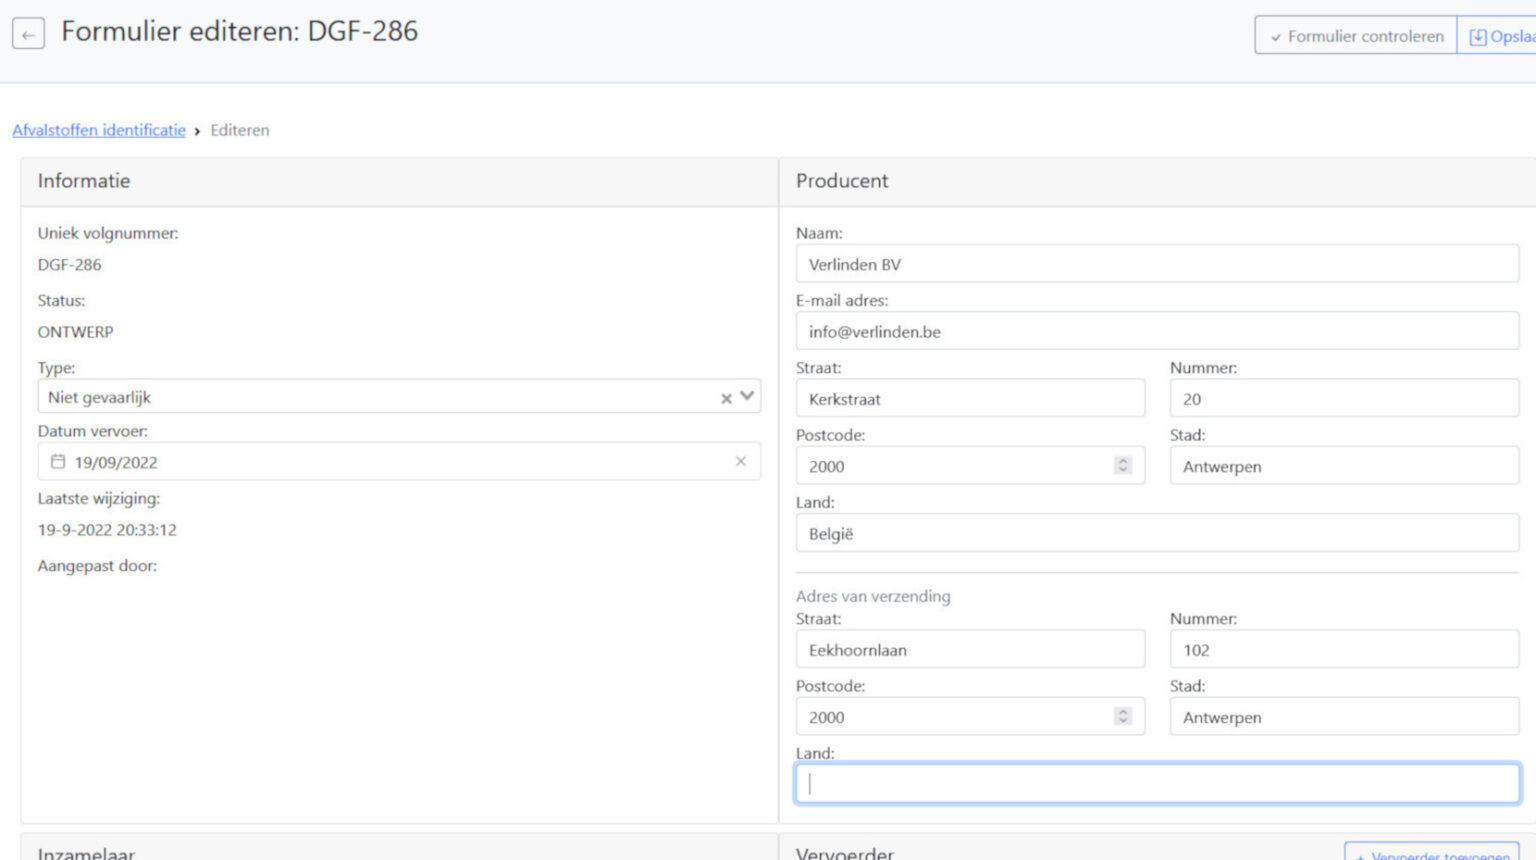
Task: Clear the Type selection with the x icon
Action: 726,398
